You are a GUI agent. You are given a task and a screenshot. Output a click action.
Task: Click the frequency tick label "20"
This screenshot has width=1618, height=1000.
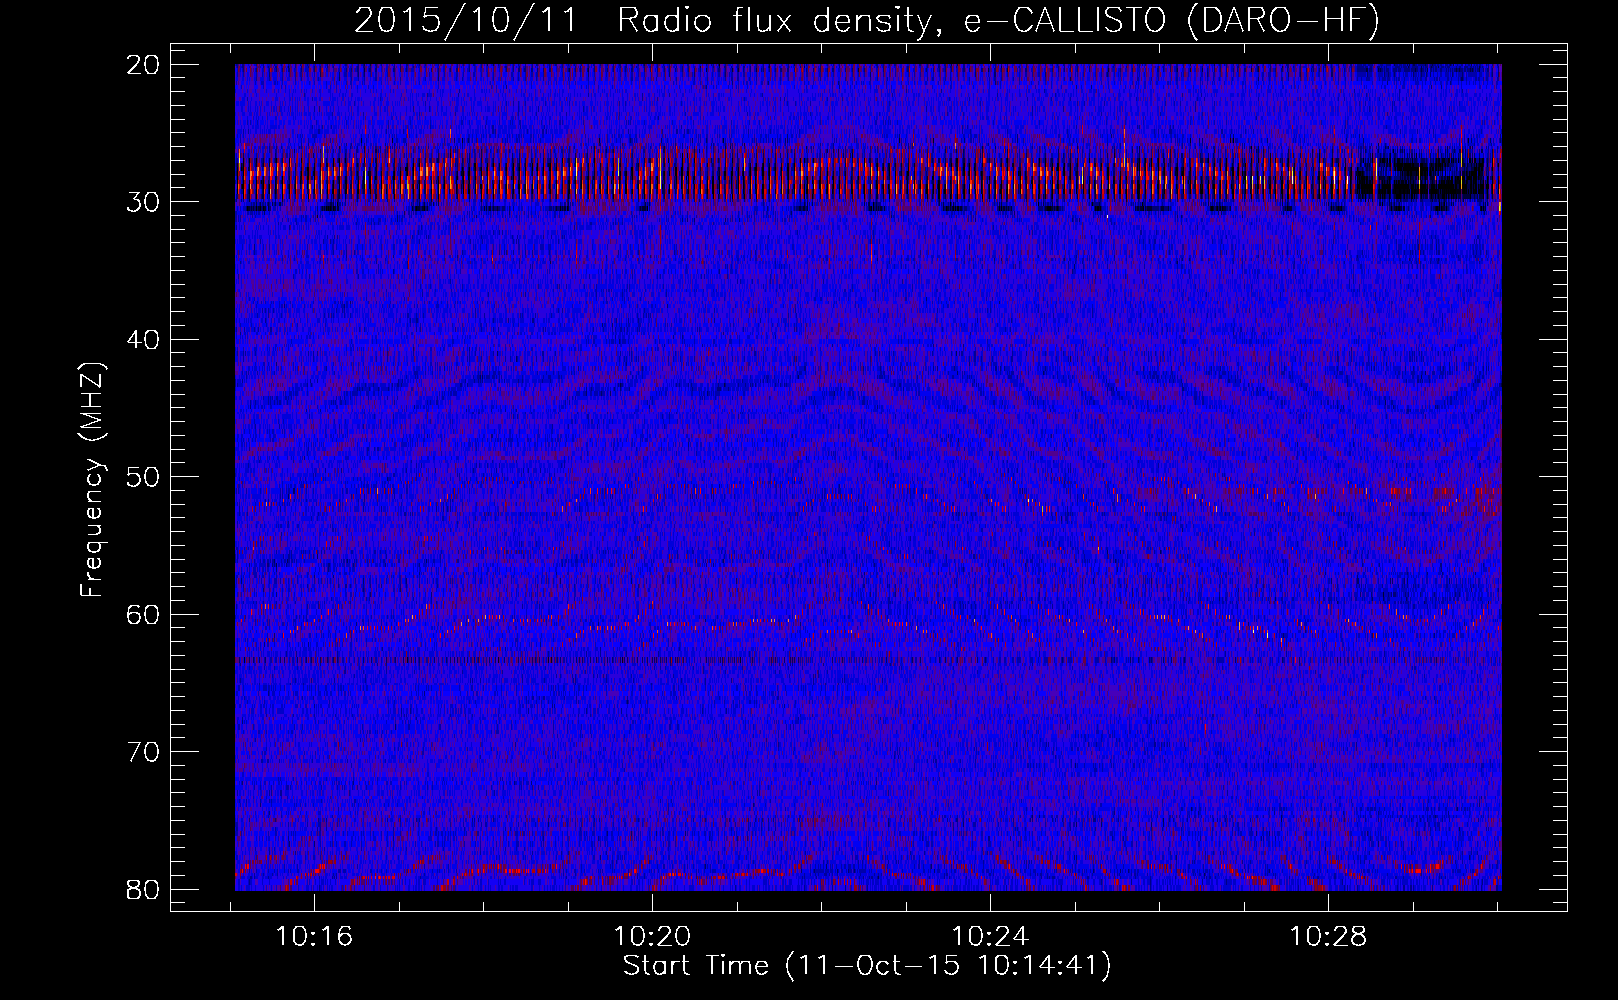point(144,65)
